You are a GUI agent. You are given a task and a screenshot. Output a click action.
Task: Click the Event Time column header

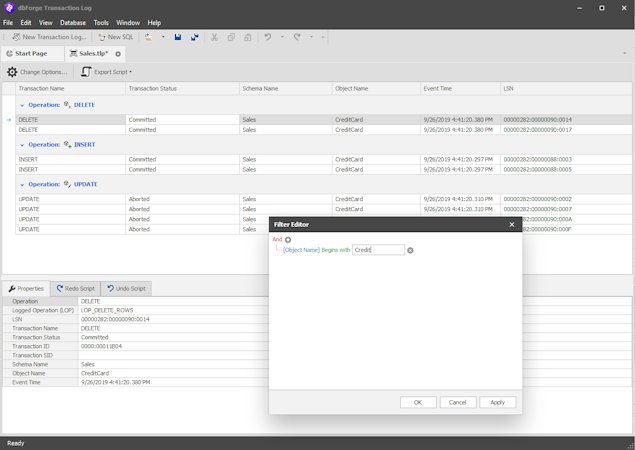point(460,88)
